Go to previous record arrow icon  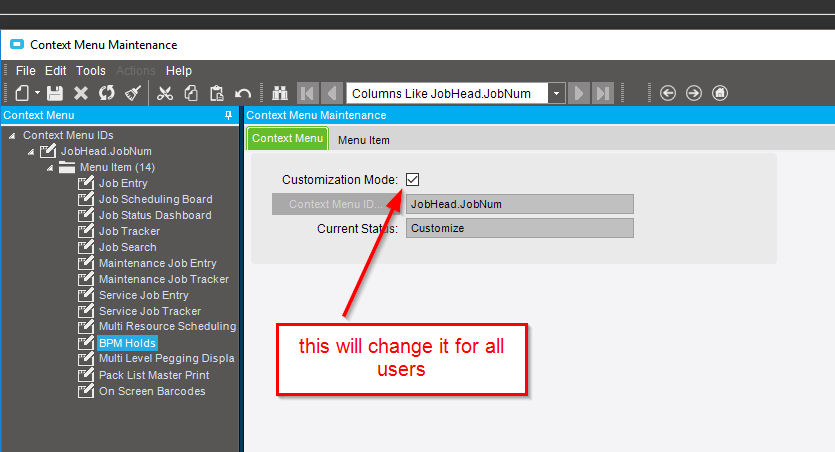click(x=332, y=93)
